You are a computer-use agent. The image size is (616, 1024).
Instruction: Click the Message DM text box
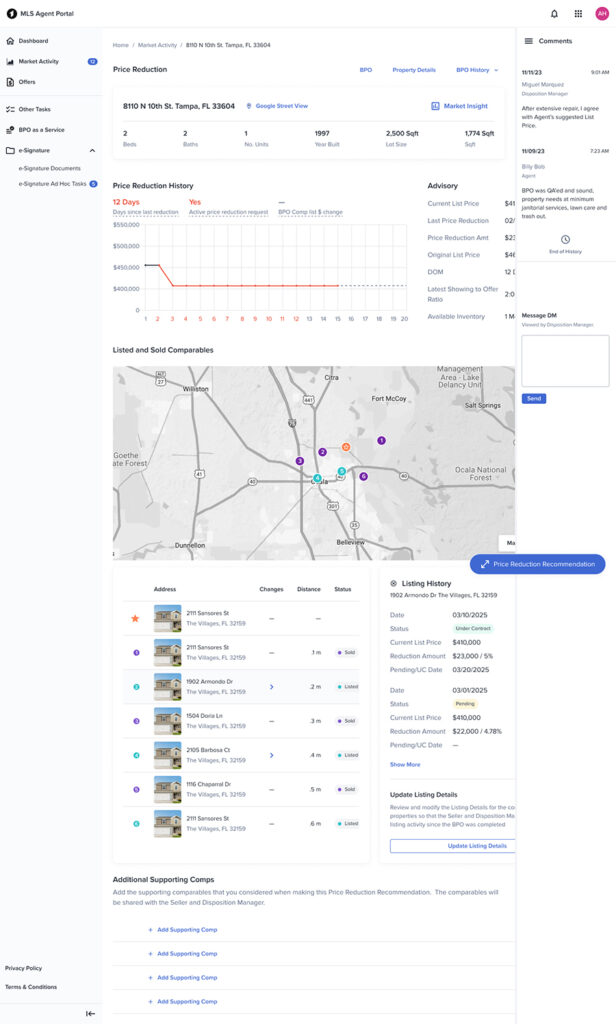pos(565,361)
